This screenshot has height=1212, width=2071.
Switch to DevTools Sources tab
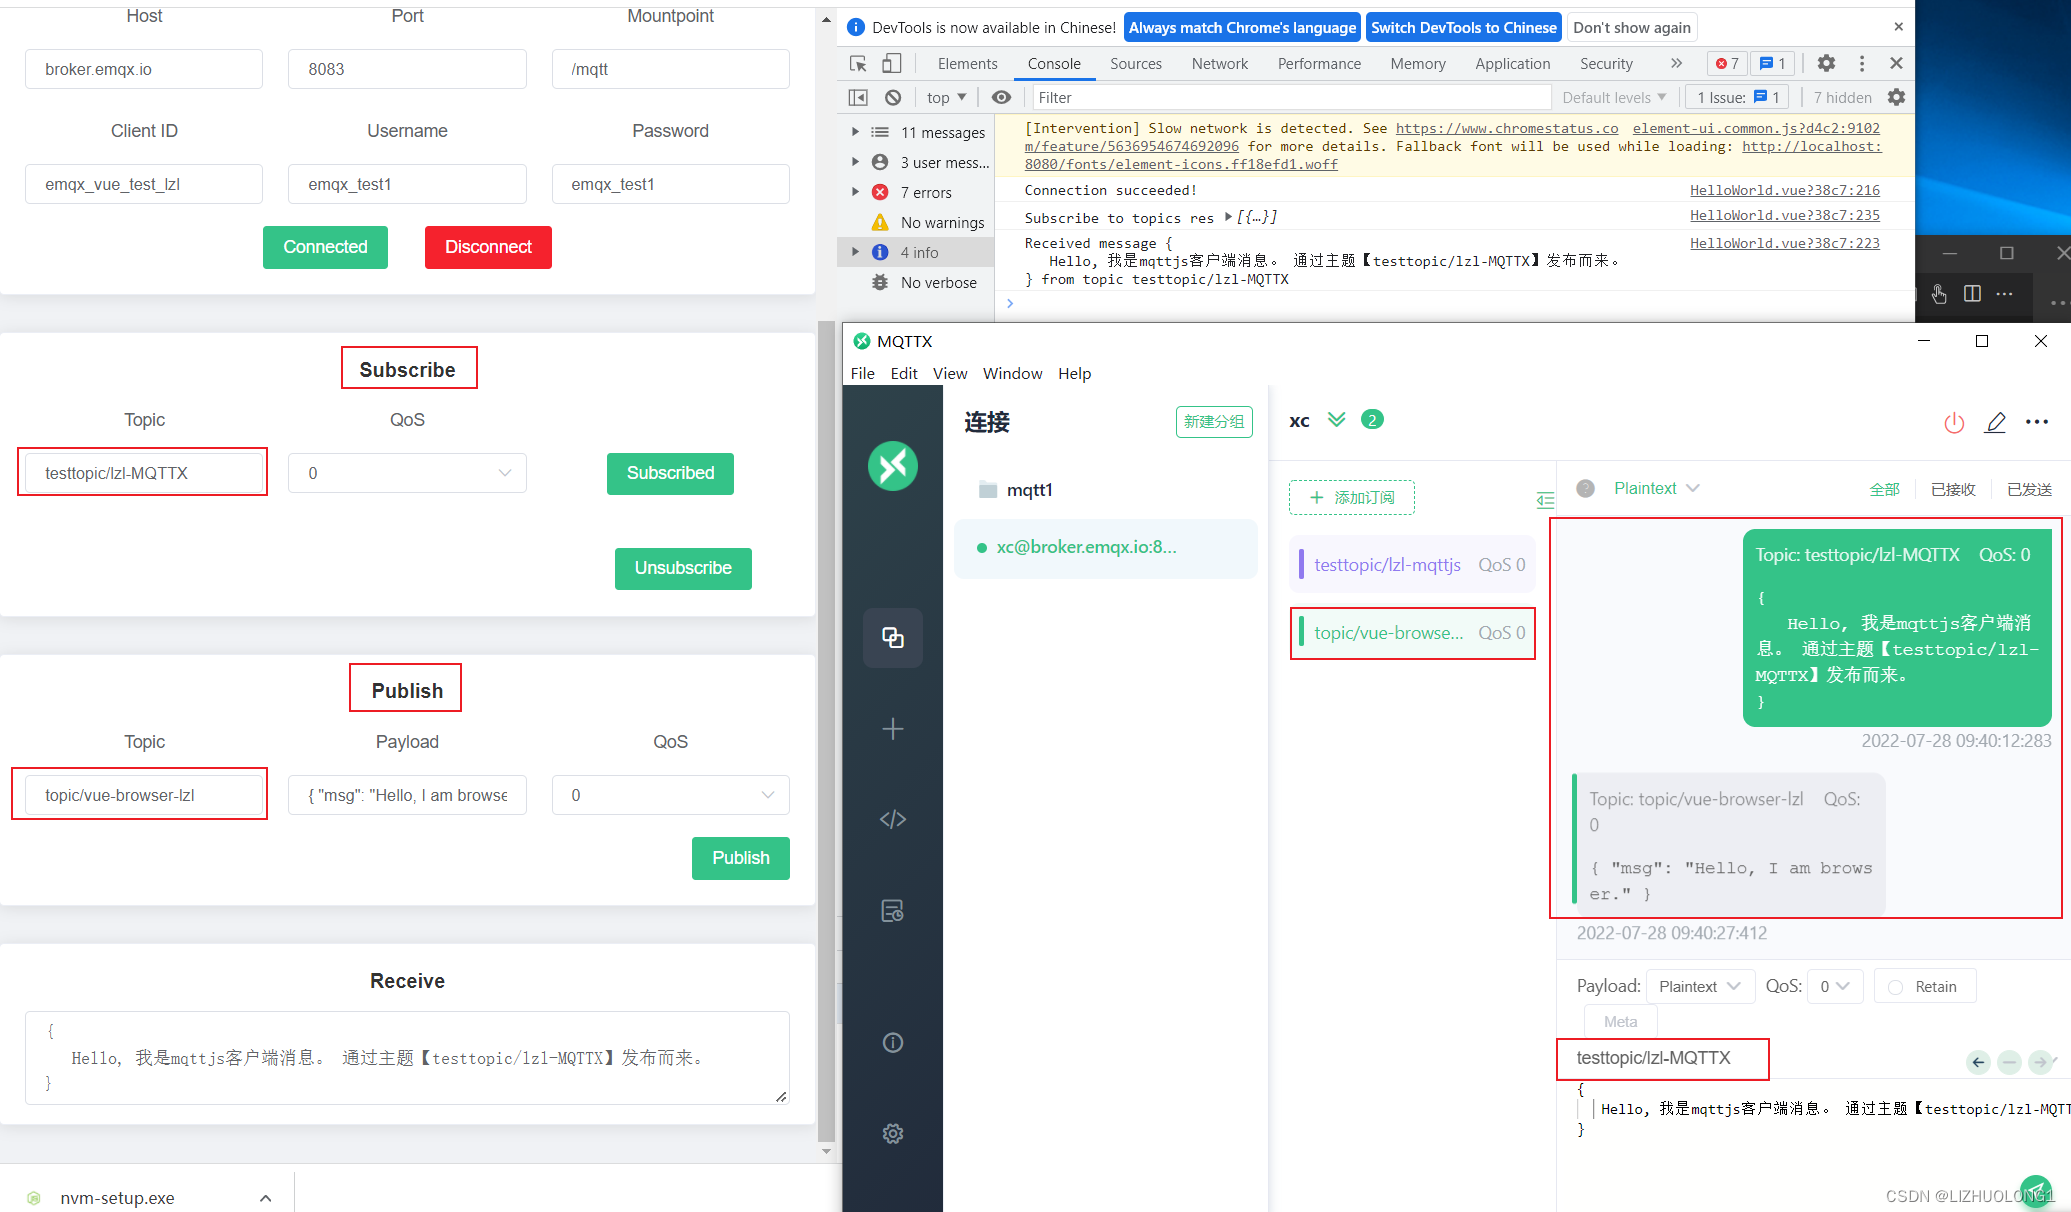pos(1136,63)
